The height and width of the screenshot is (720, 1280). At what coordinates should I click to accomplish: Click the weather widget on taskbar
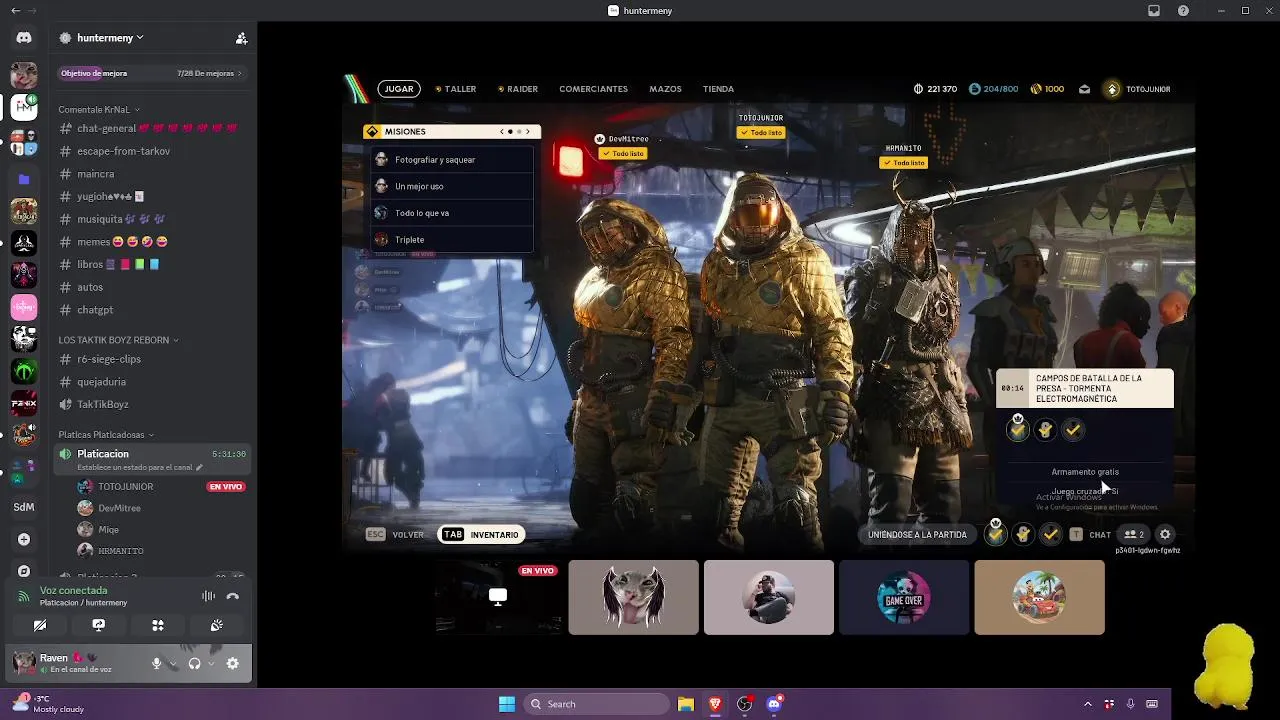tap(48, 704)
